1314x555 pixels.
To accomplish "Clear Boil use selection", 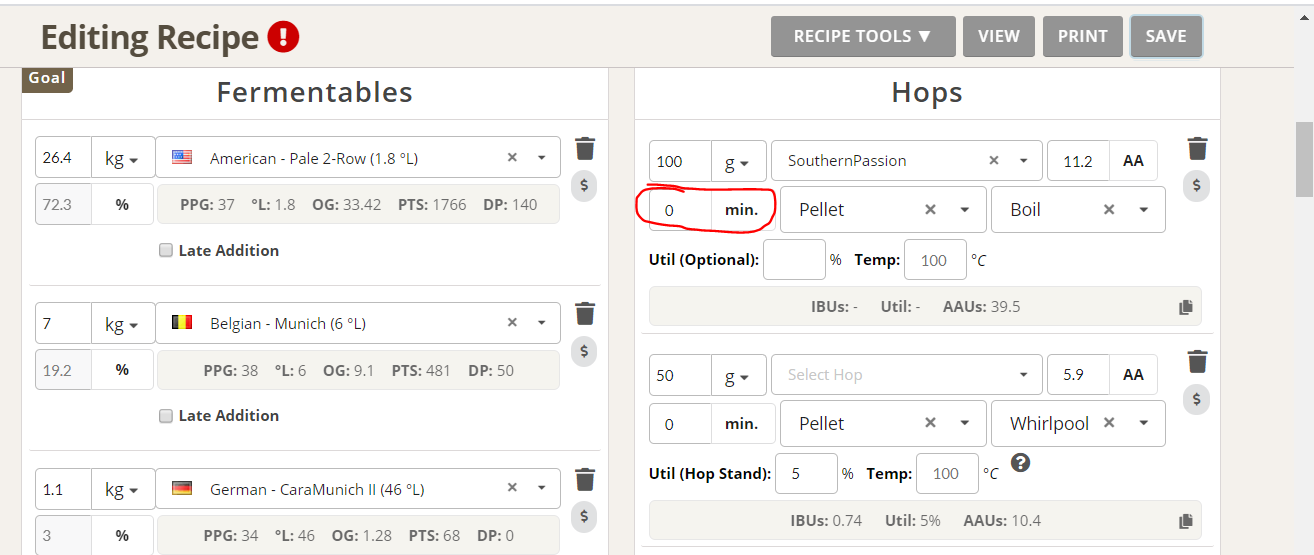I will click(1109, 210).
